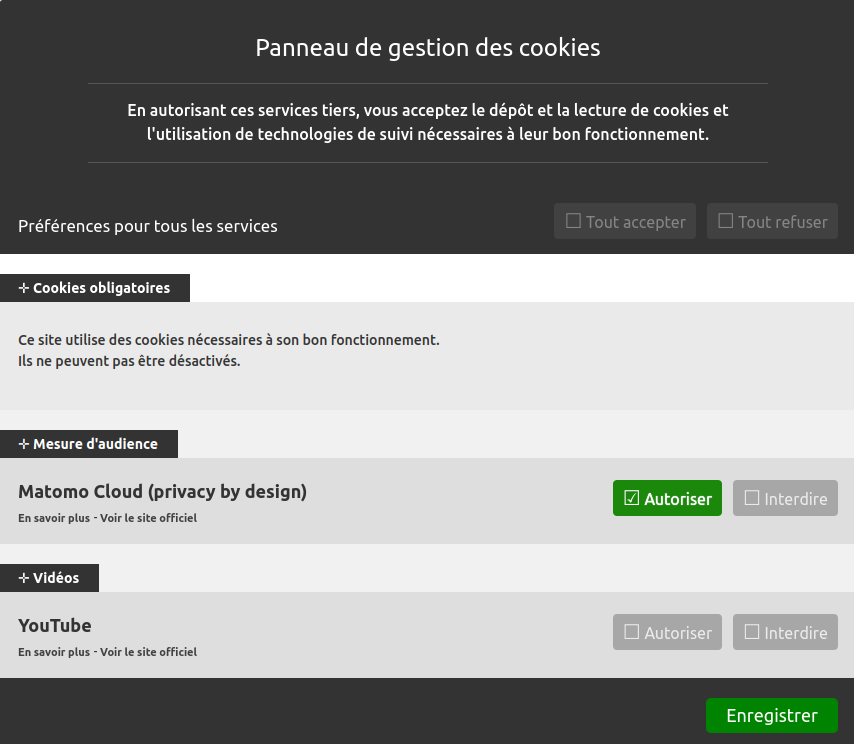Visit YouTube's Voir le site officiel link
Screen dimensions: 854x744
pos(148,652)
